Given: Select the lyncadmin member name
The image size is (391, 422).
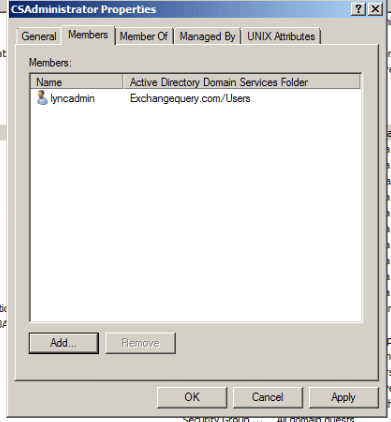Looking at the screenshot, I should tap(72, 98).
